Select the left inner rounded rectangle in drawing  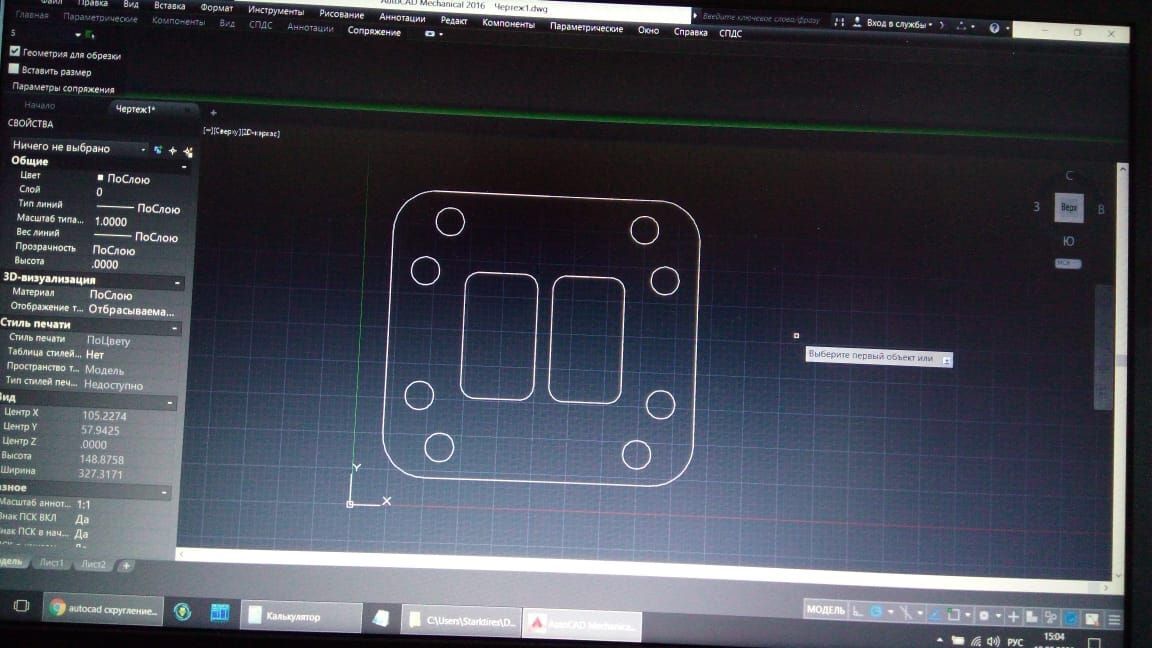click(500, 336)
